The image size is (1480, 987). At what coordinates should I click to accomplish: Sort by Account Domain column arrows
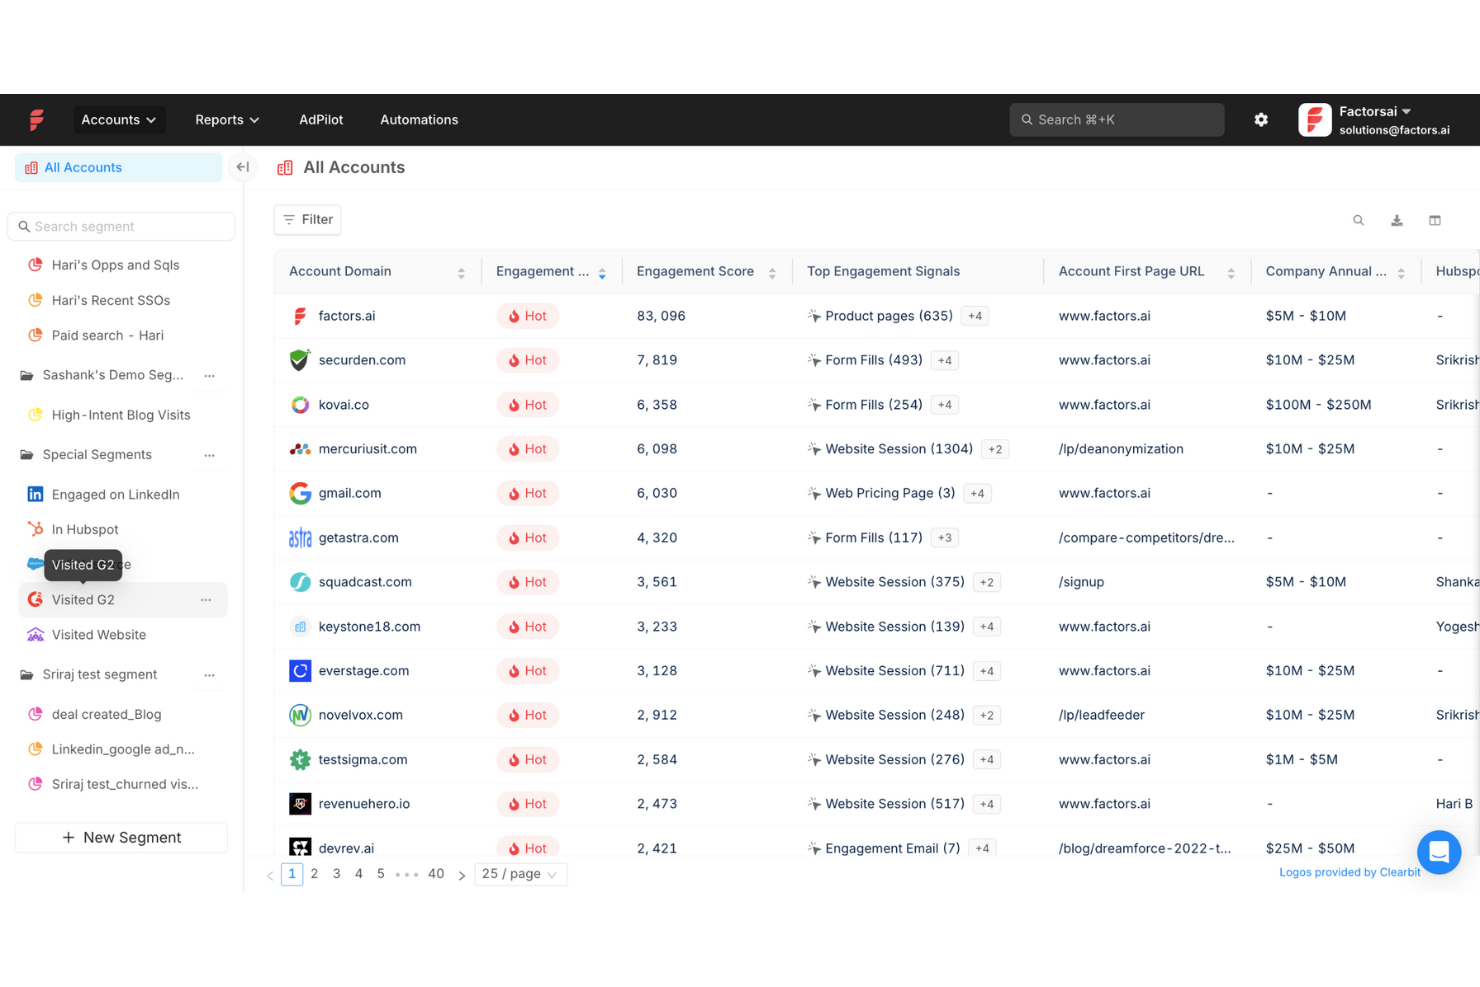click(x=461, y=273)
